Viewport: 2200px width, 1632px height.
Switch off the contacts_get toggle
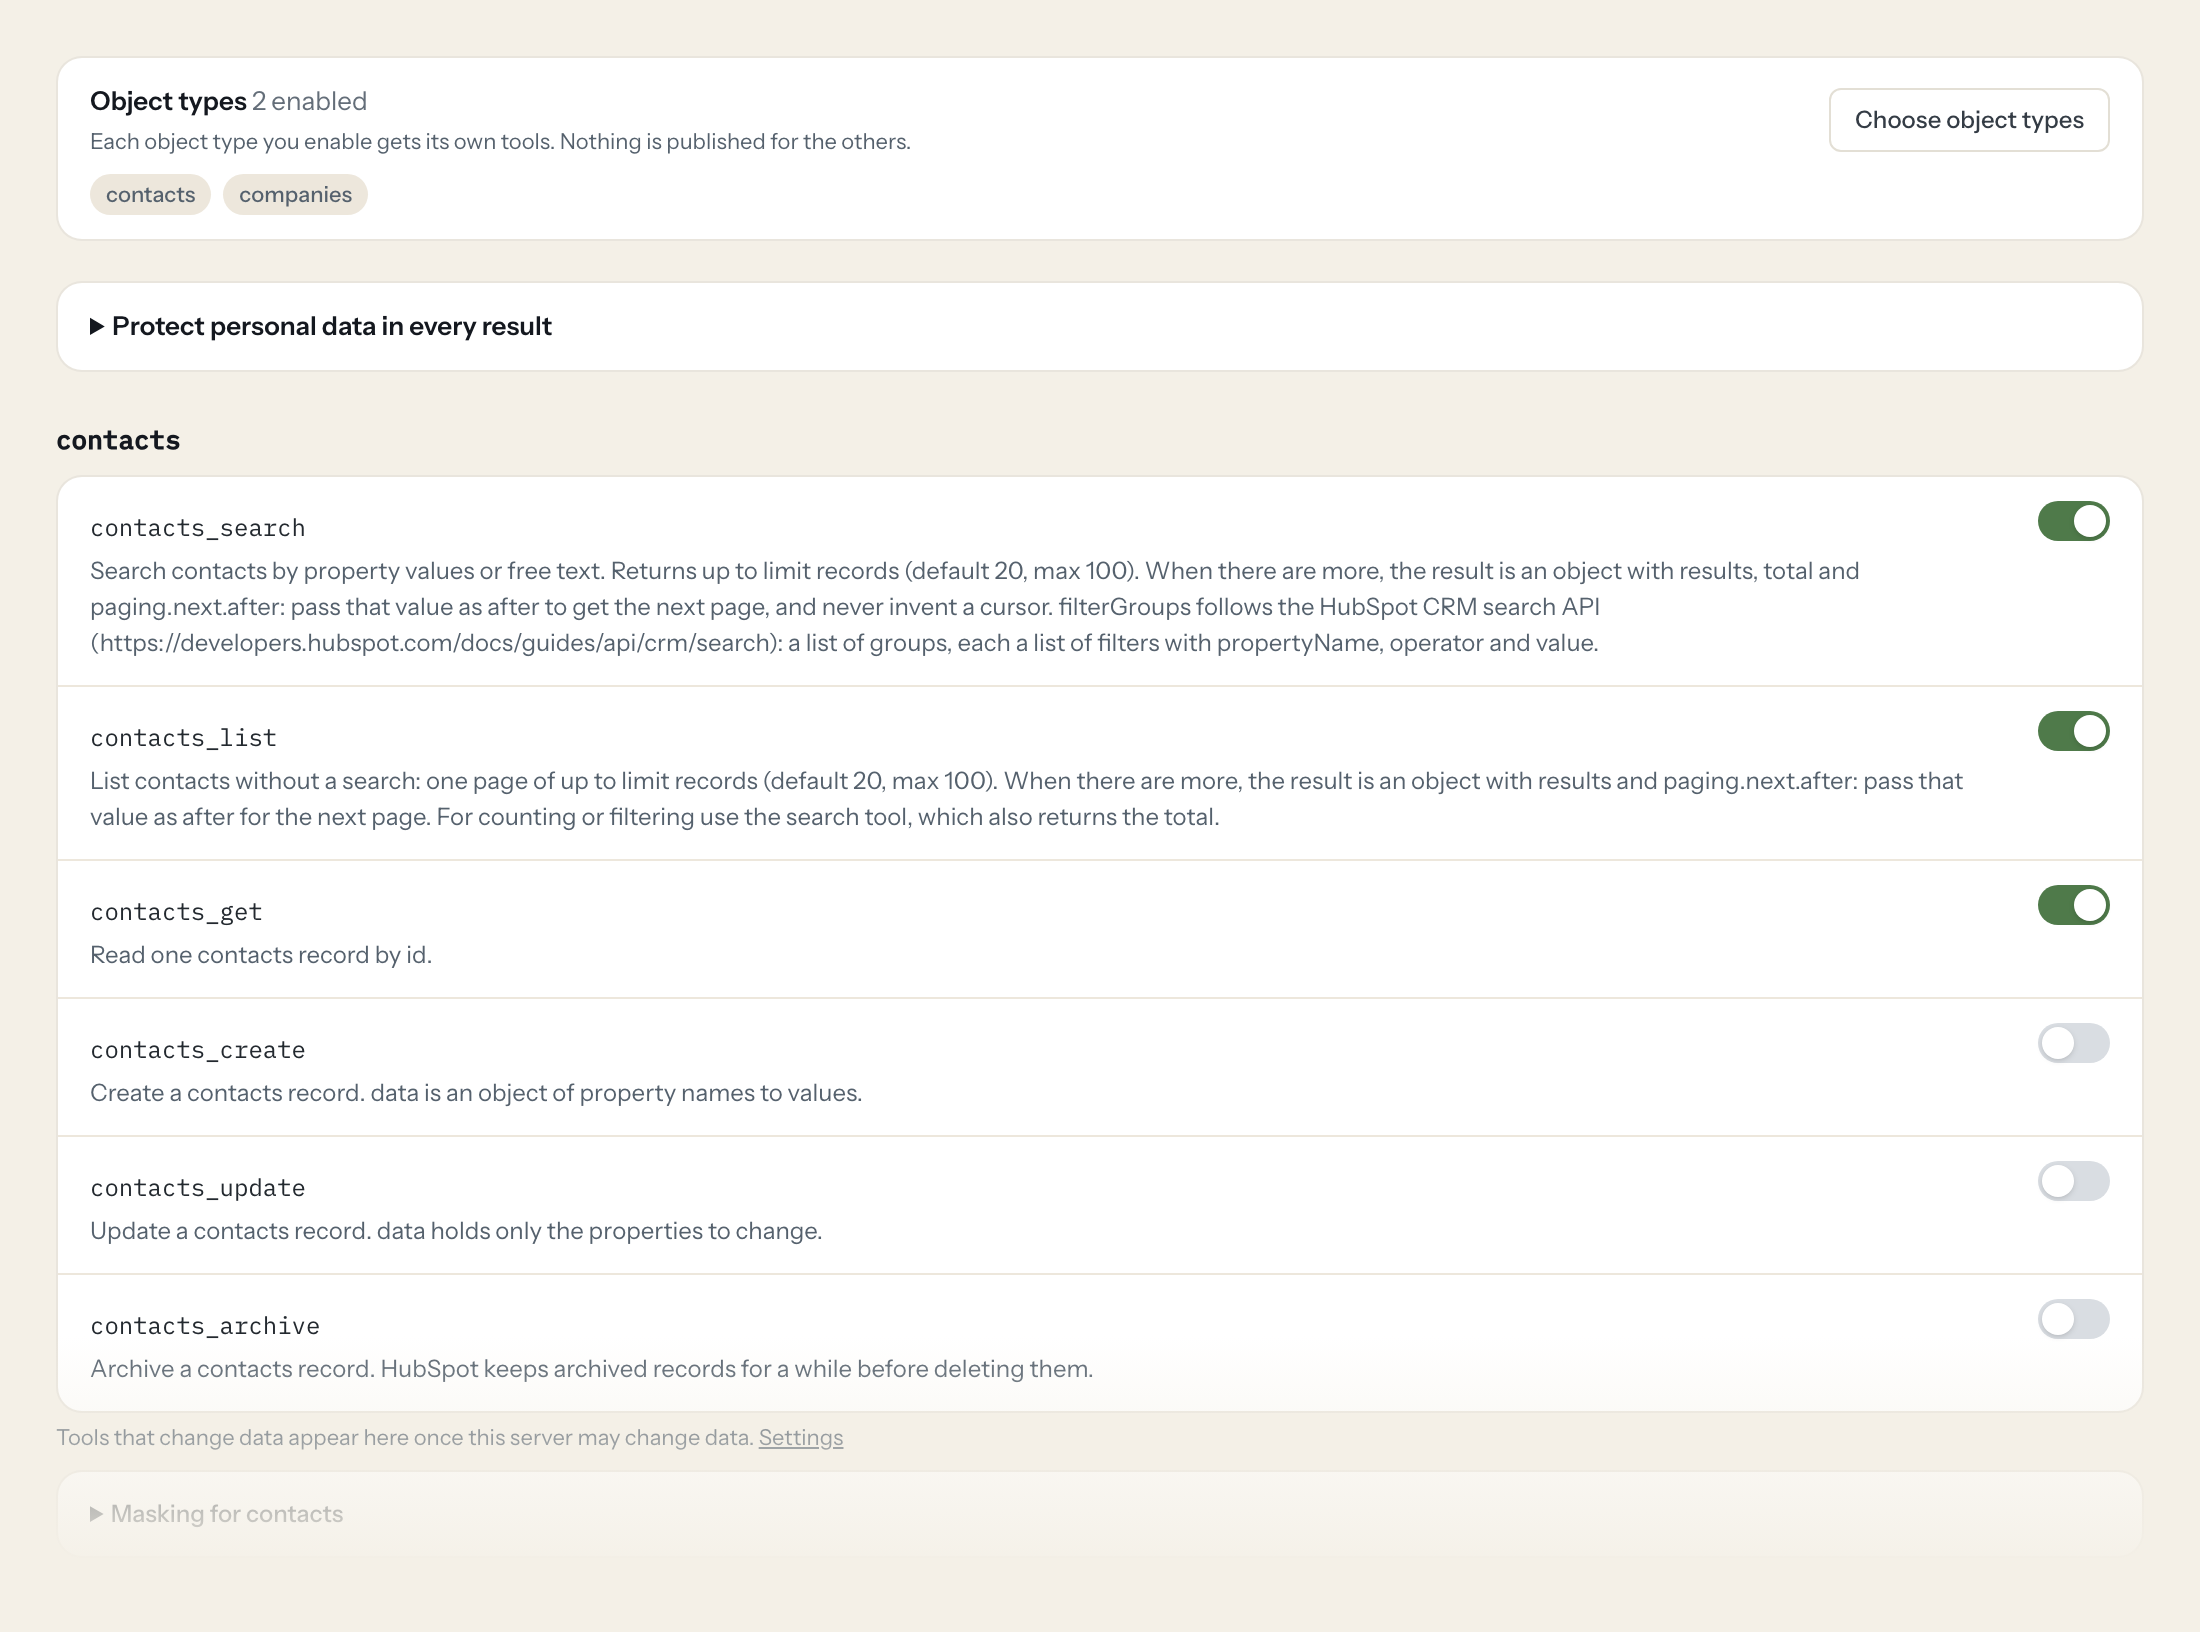pyautogui.click(x=2073, y=905)
